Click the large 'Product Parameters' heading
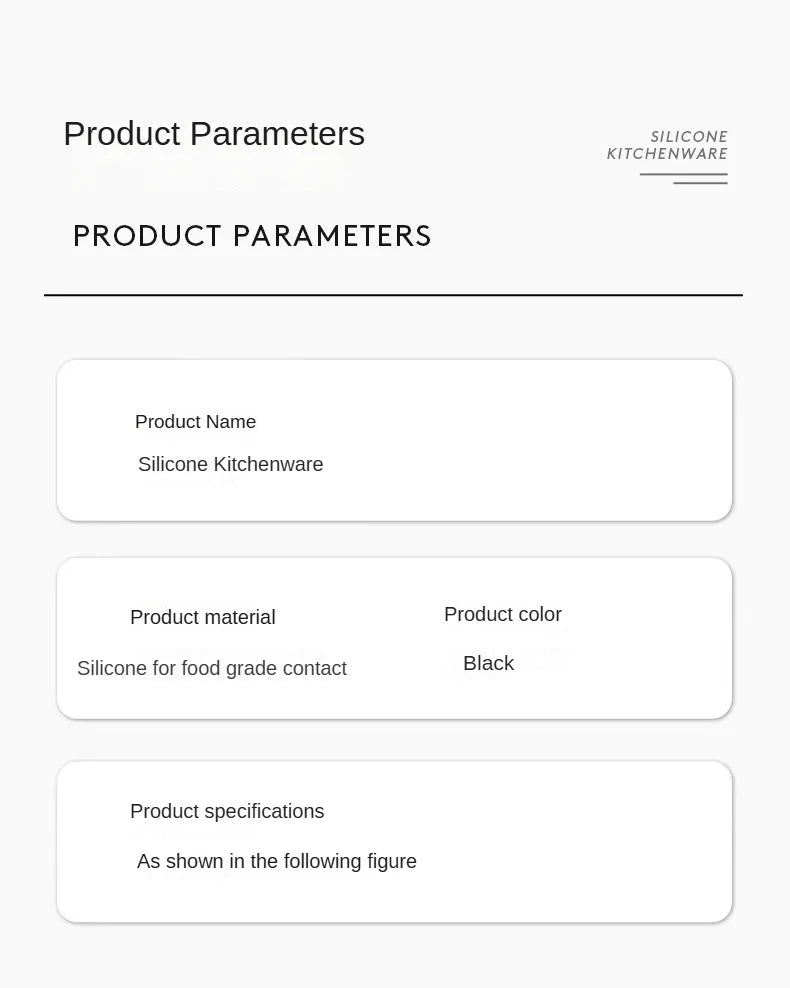Viewport: 790px width, 988px height. coord(214,134)
